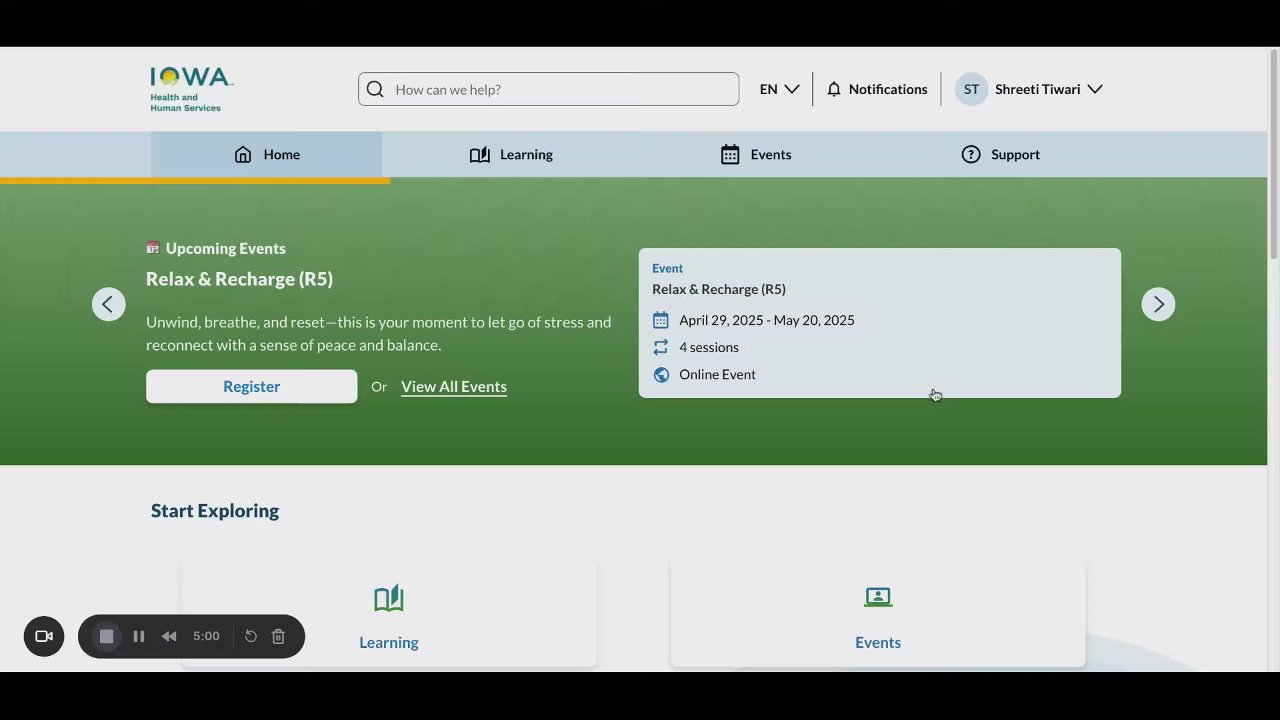Register for Relax & Recharge event
The height and width of the screenshot is (720, 1280).
pyautogui.click(x=251, y=386)
